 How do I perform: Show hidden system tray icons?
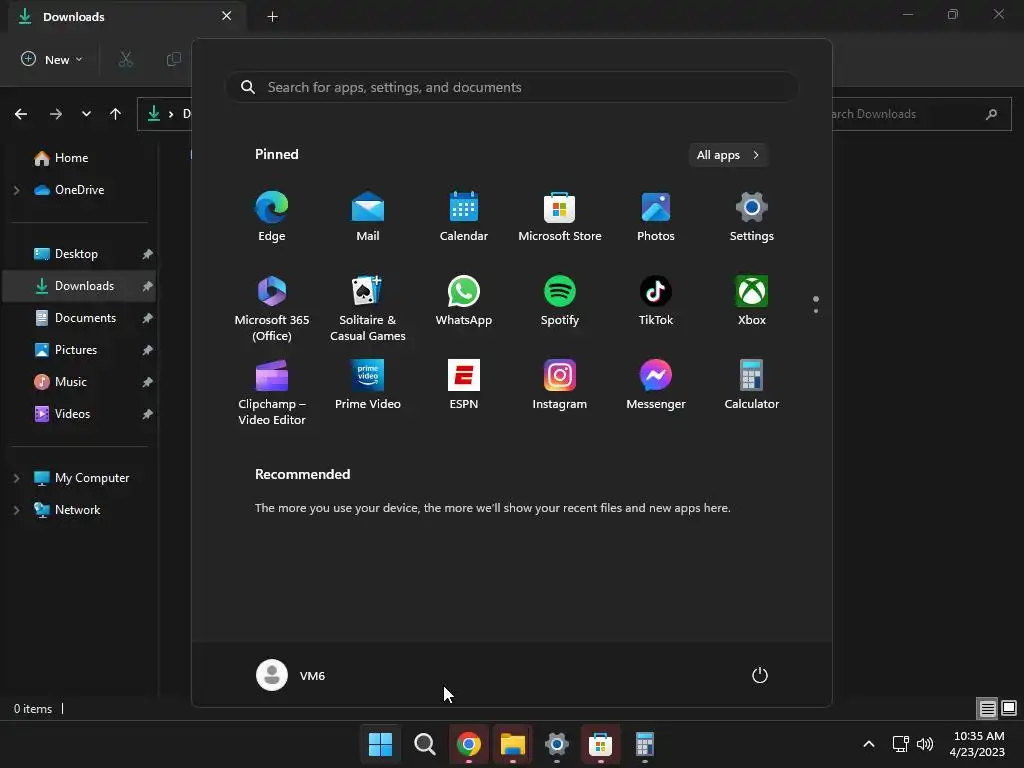(x=869, y=744)
